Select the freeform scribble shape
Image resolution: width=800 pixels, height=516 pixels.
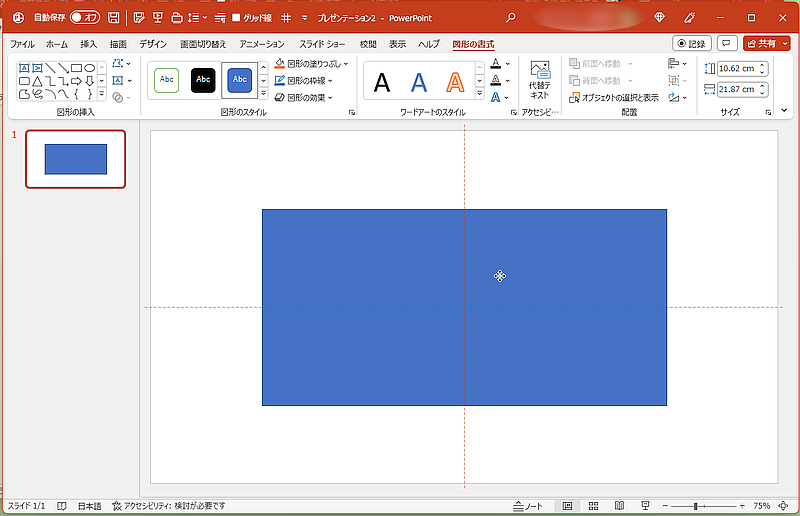[x=37, y=94]
